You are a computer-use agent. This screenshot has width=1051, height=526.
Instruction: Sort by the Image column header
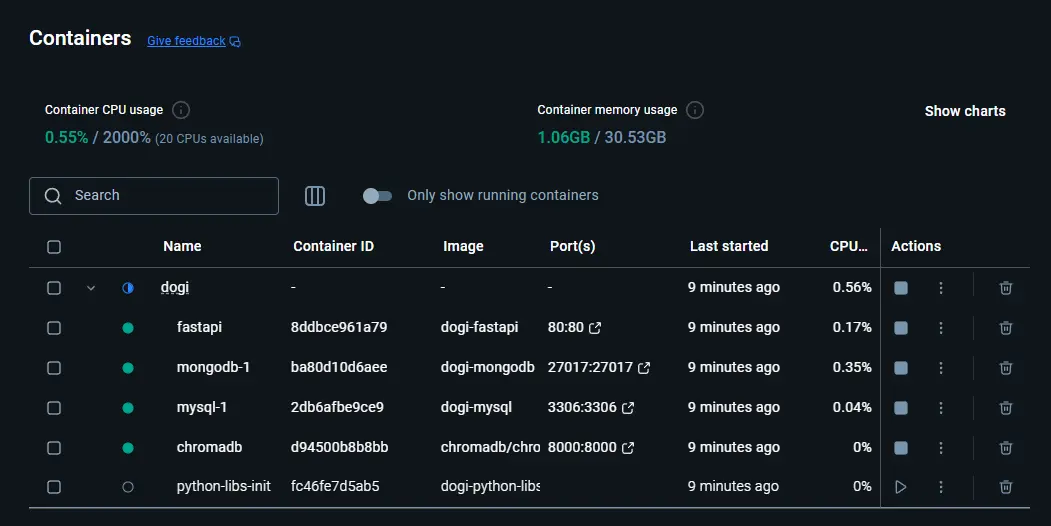(463, 247)
